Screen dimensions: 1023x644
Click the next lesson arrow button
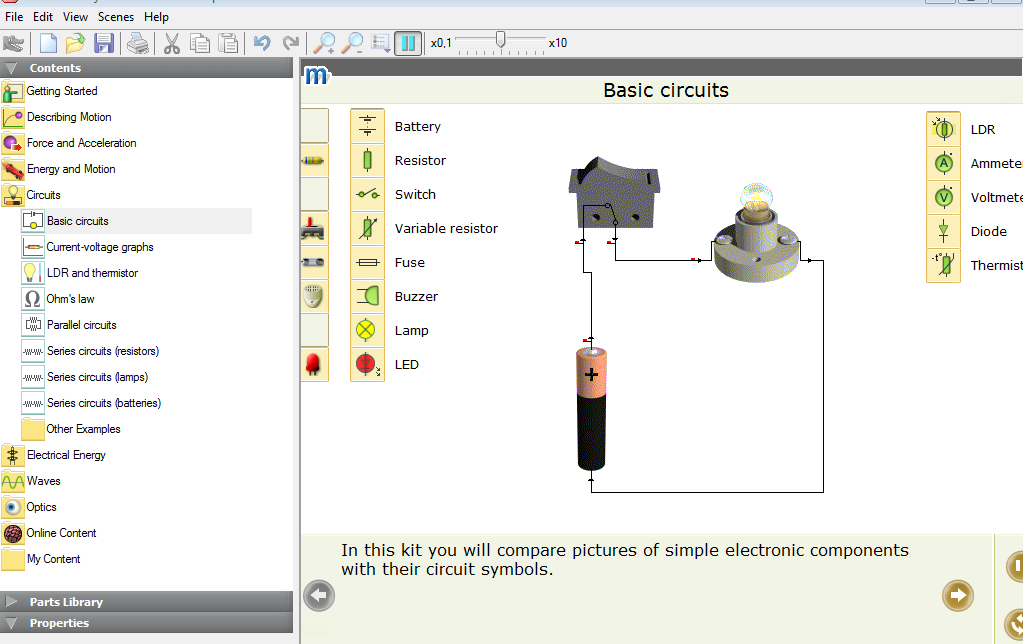click(957, 595)
